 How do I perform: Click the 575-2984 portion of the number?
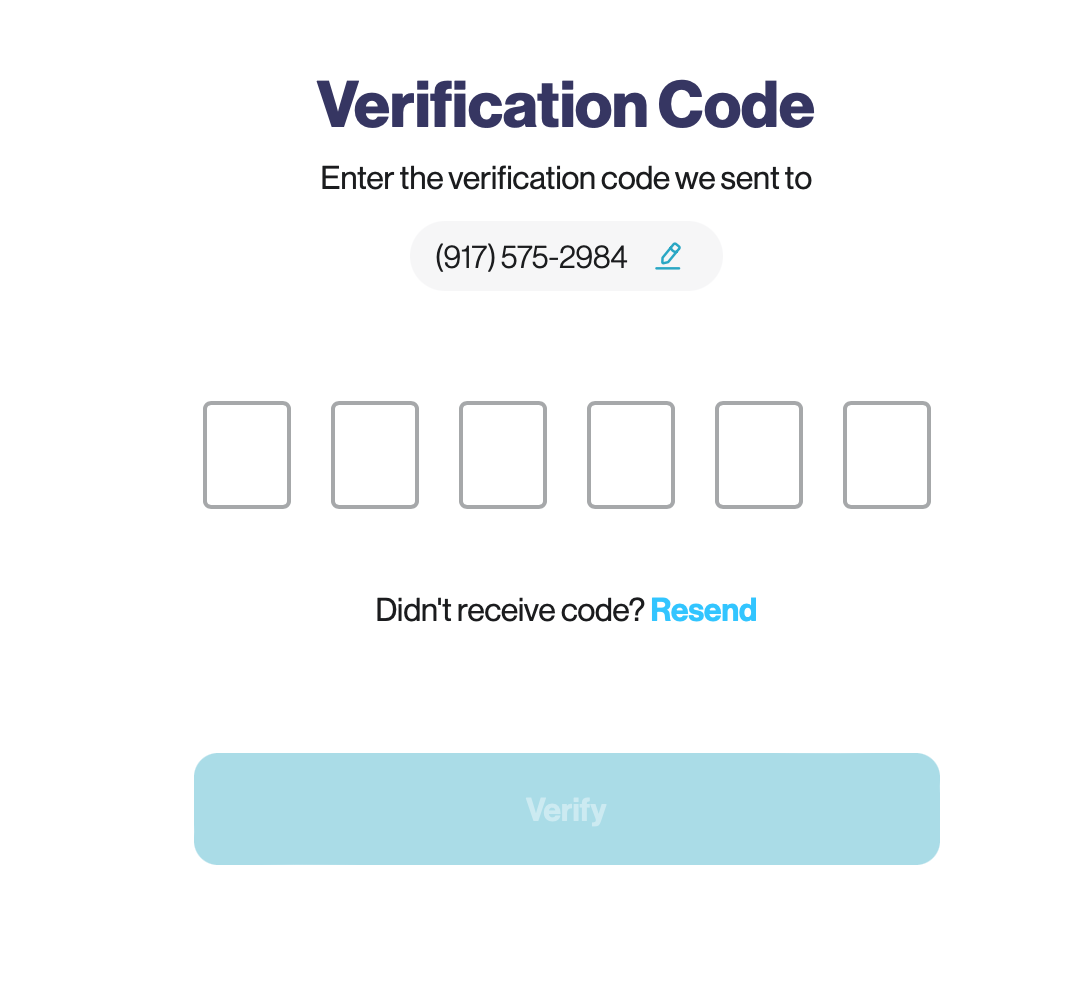(x=564, y=257)
